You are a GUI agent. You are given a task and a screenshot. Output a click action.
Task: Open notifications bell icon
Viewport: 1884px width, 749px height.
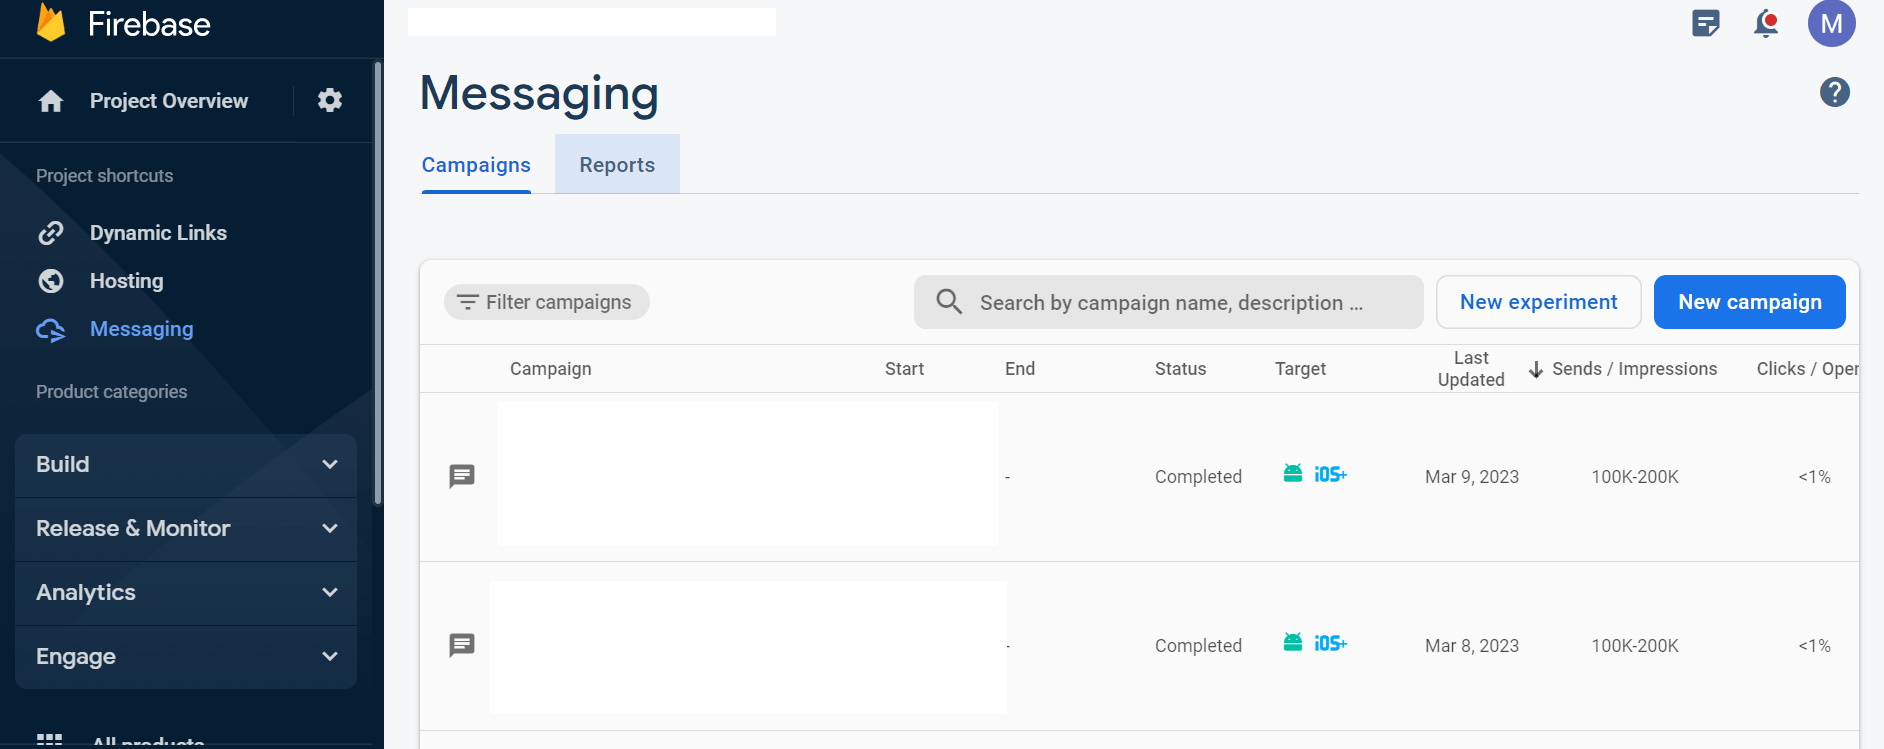(x=1767, y=23)
